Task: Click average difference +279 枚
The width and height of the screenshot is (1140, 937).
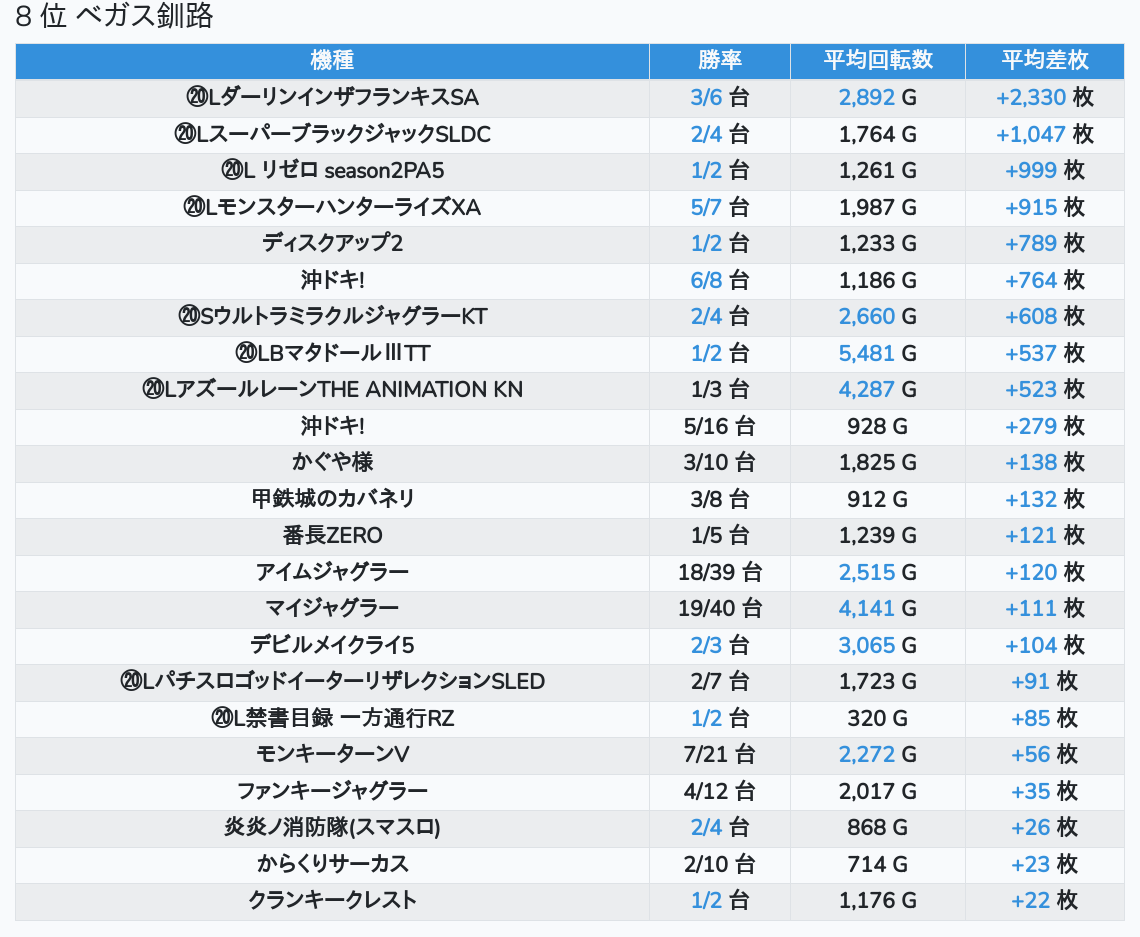Action: (x=1045, y=426)
